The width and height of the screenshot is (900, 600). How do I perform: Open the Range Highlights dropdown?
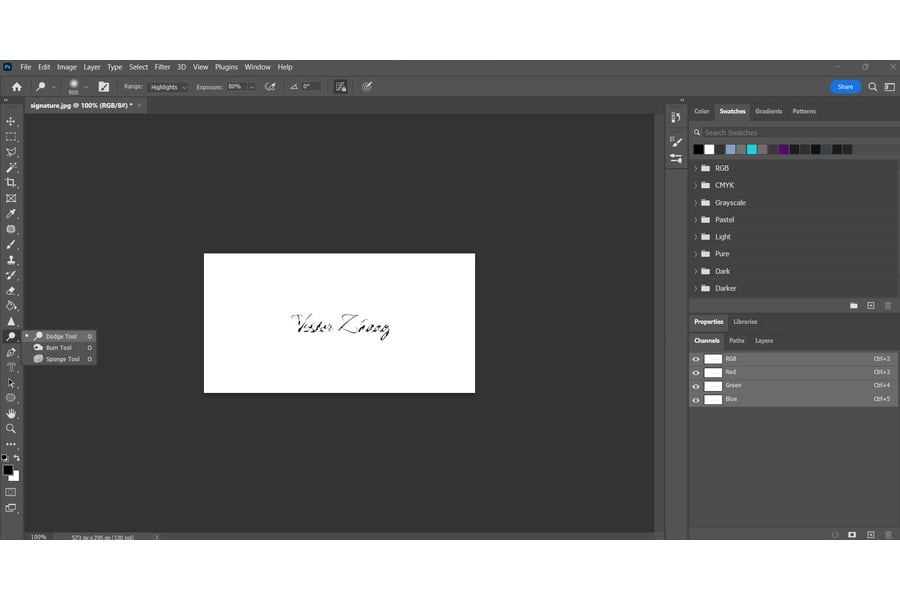[x=168, y=87]
